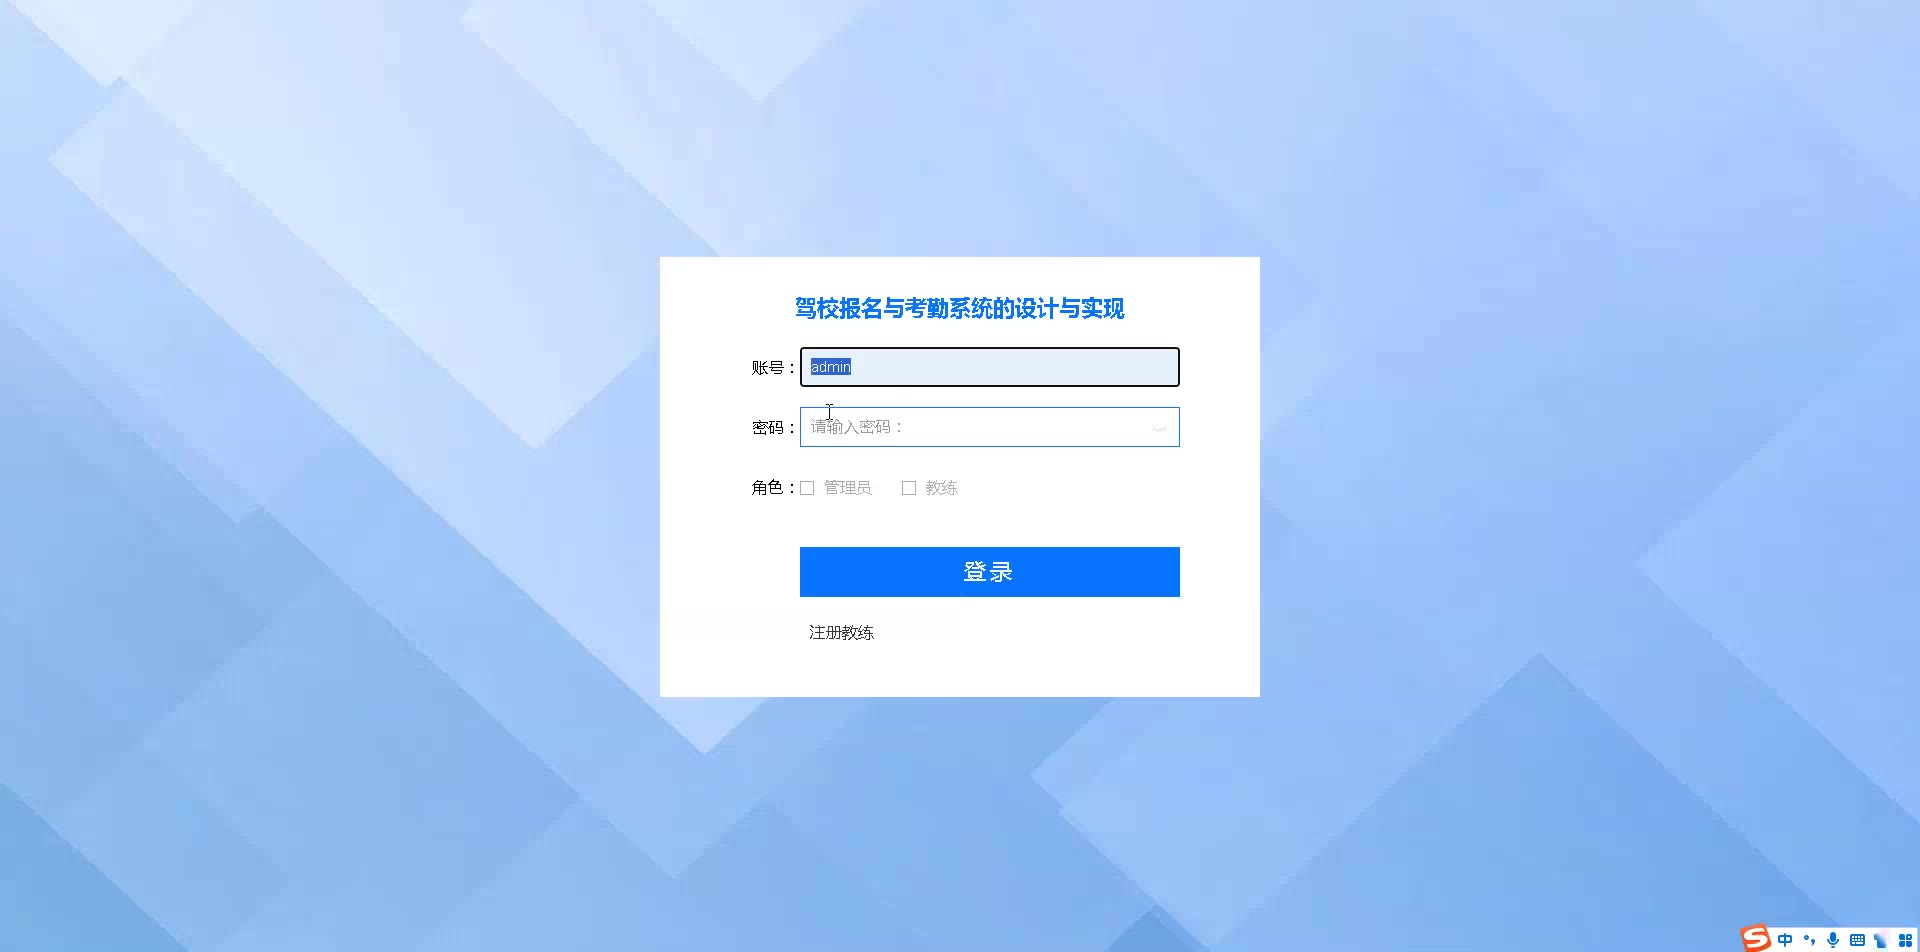The height and width of the screenshot is (952, 1920).
Task: Select role by clicking 教练 label
Action: 941,488
